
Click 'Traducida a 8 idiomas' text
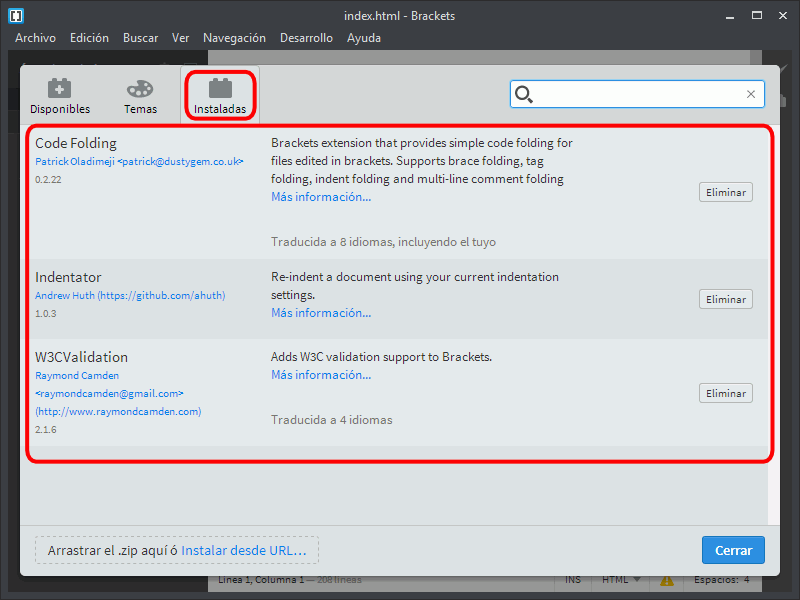[x=383, y=242]
